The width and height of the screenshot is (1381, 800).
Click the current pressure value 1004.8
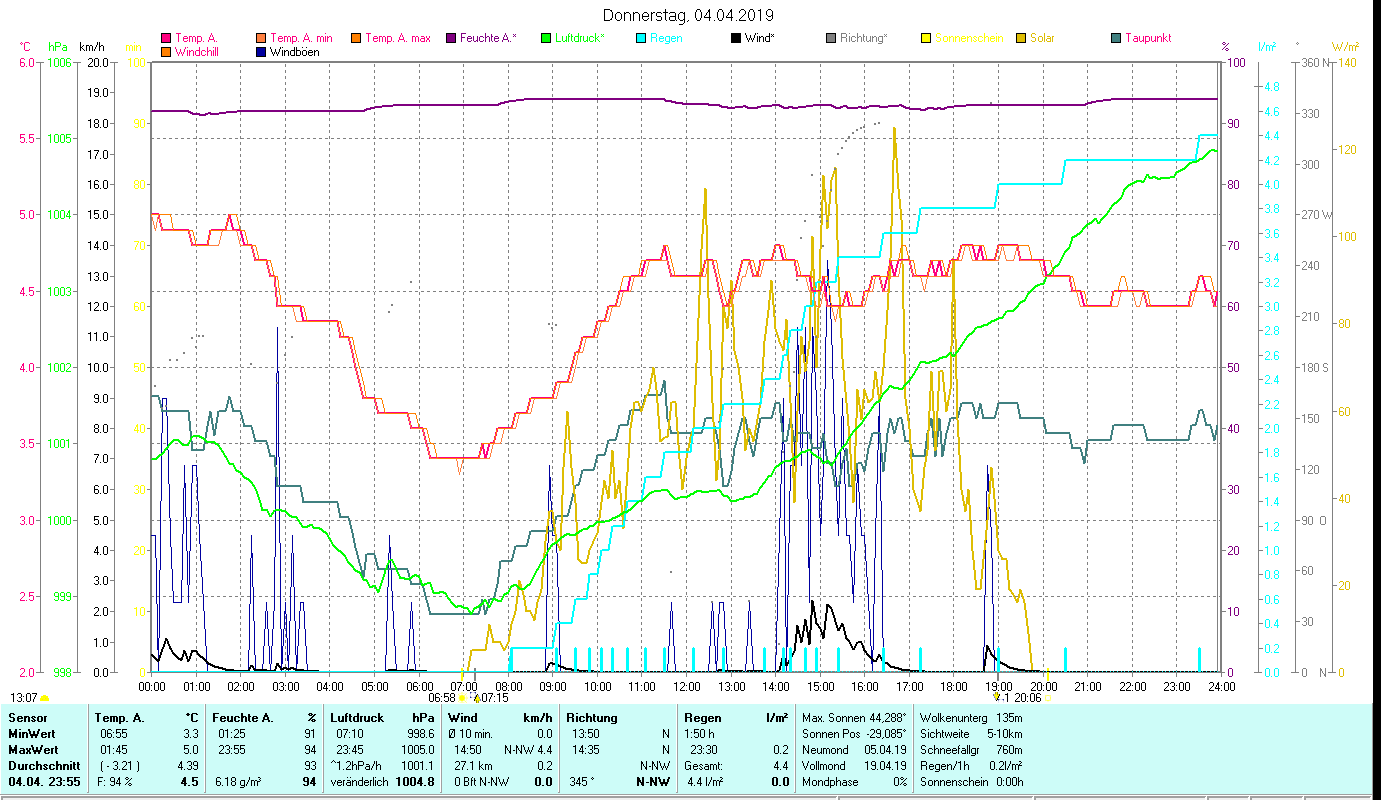coord(415,782)
